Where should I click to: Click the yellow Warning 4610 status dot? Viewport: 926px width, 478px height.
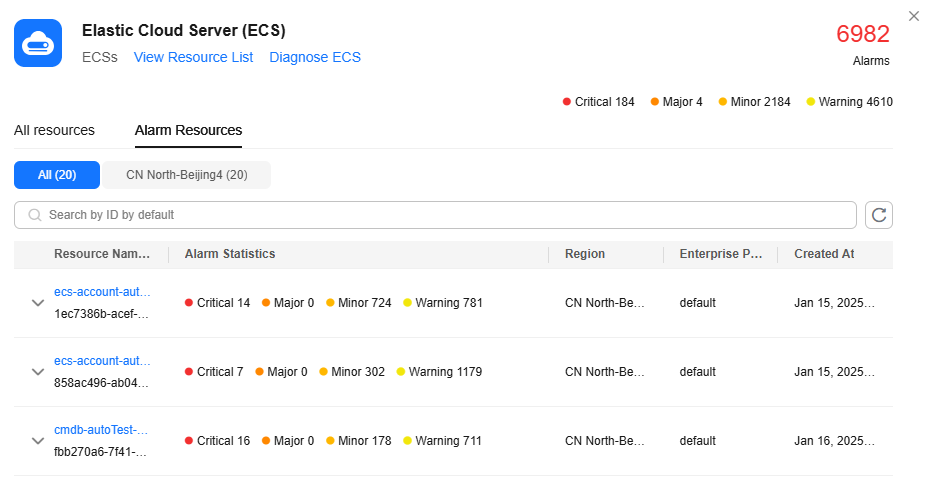point(810,102)
